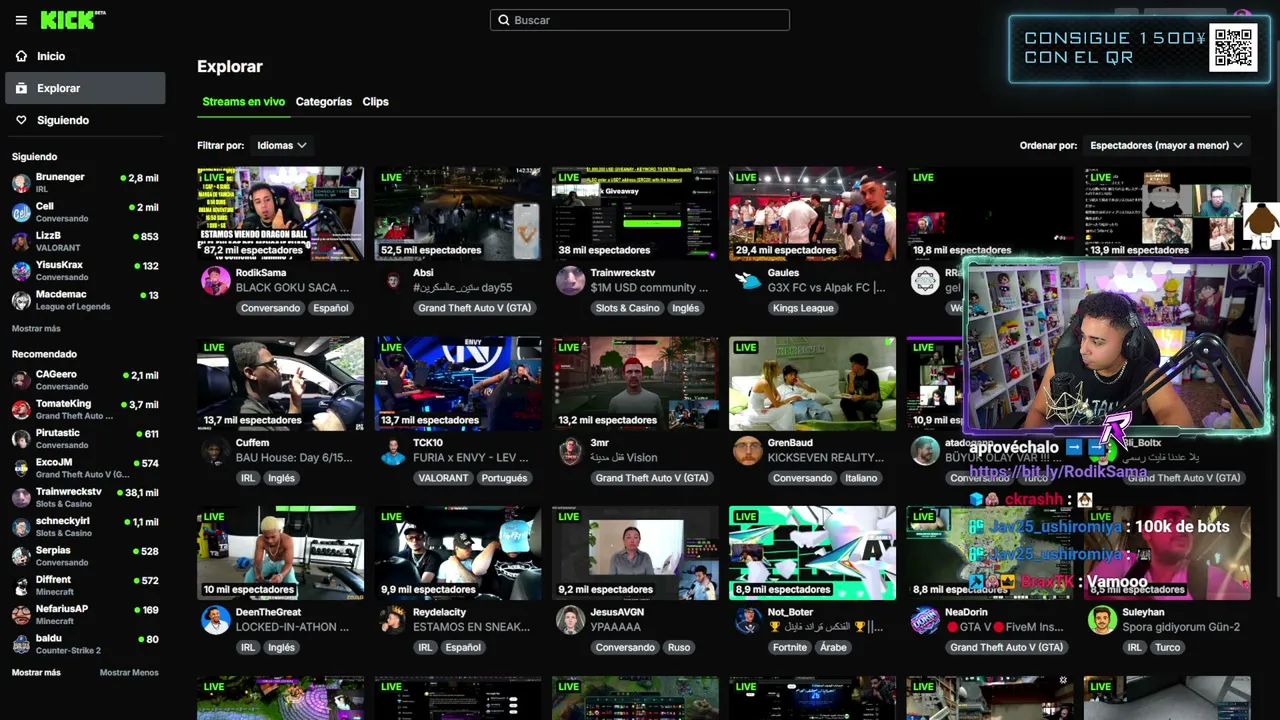Screen dimensions: 1280x720
Task: Click the stream title "$1M USD community ..."
Action: 650,288
